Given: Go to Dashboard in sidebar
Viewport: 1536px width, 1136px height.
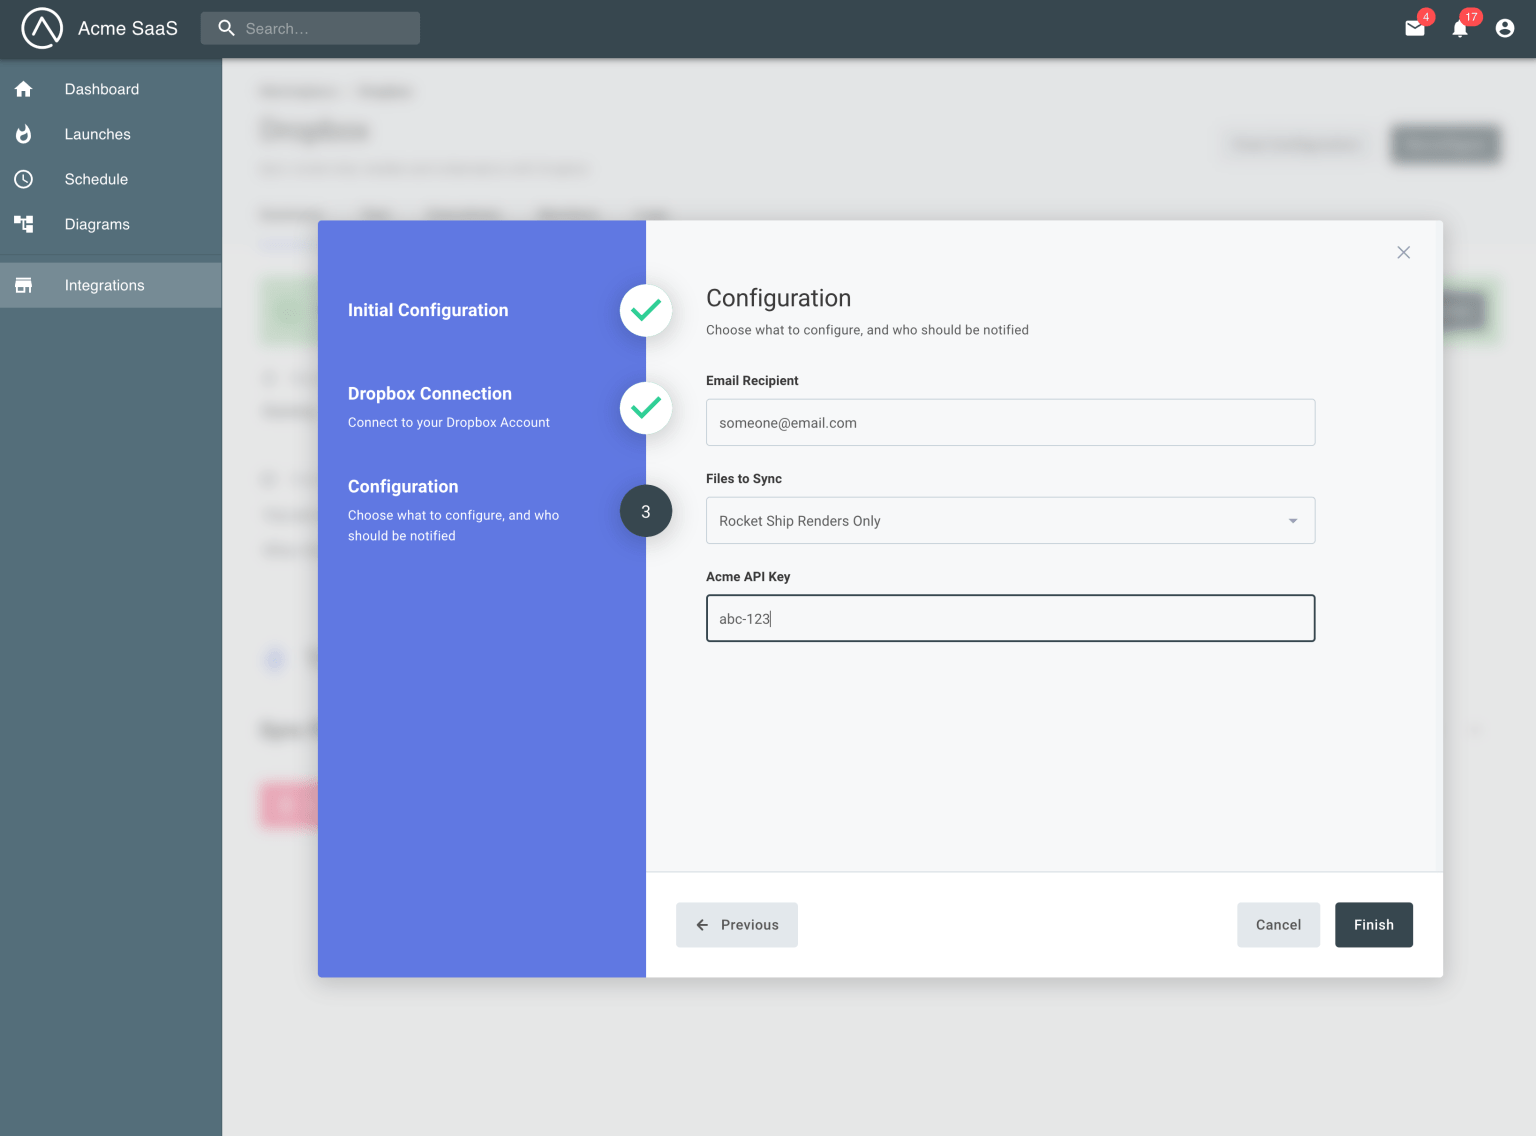Looking at the screenshot, I should coord(111,89).
